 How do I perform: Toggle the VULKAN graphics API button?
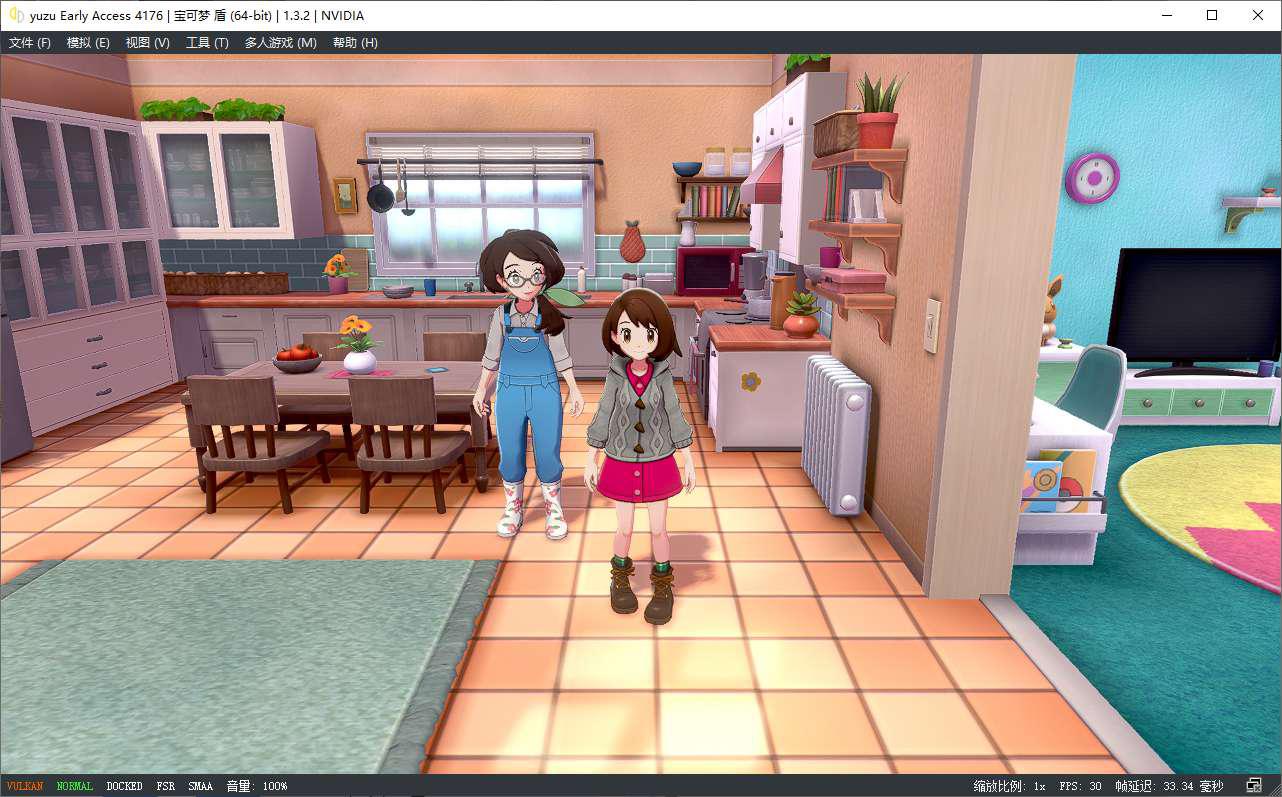[x=25, y=786]
